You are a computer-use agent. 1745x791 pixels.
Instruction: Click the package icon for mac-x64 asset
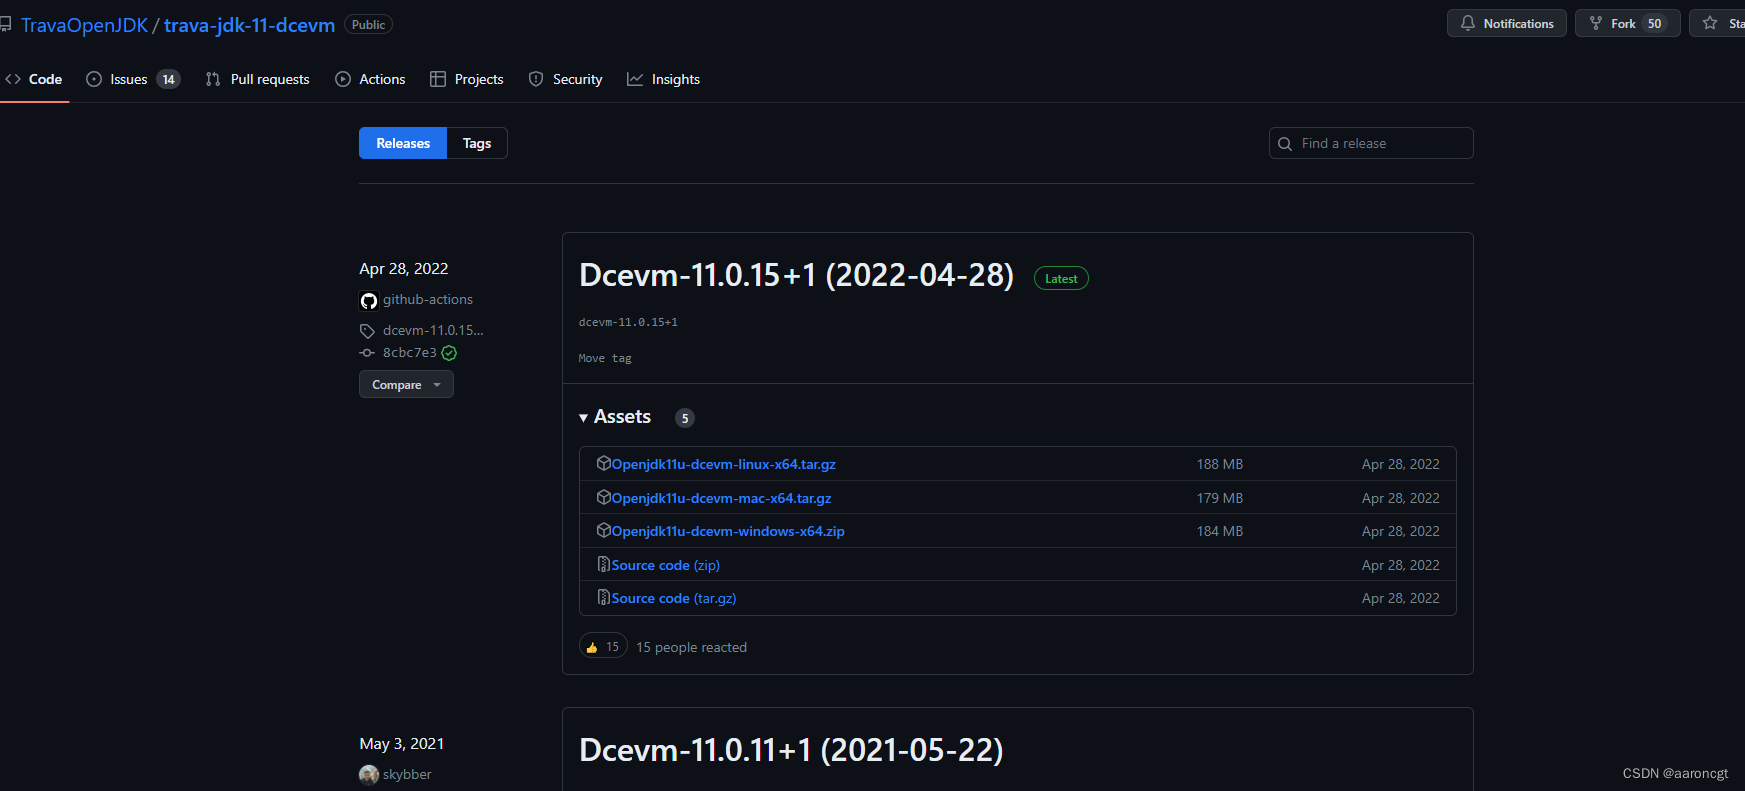pos(604,497)
